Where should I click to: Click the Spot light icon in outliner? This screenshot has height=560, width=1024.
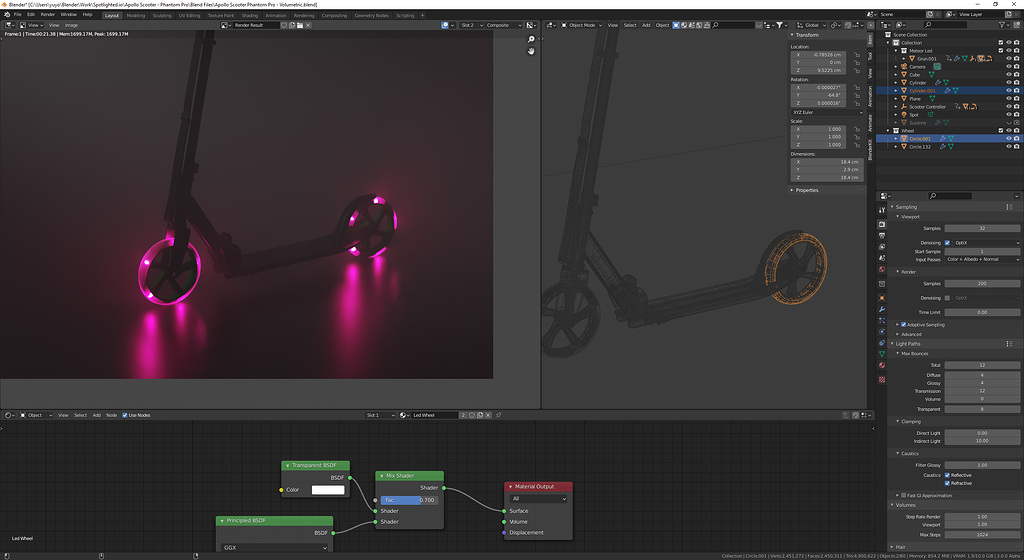904,115
